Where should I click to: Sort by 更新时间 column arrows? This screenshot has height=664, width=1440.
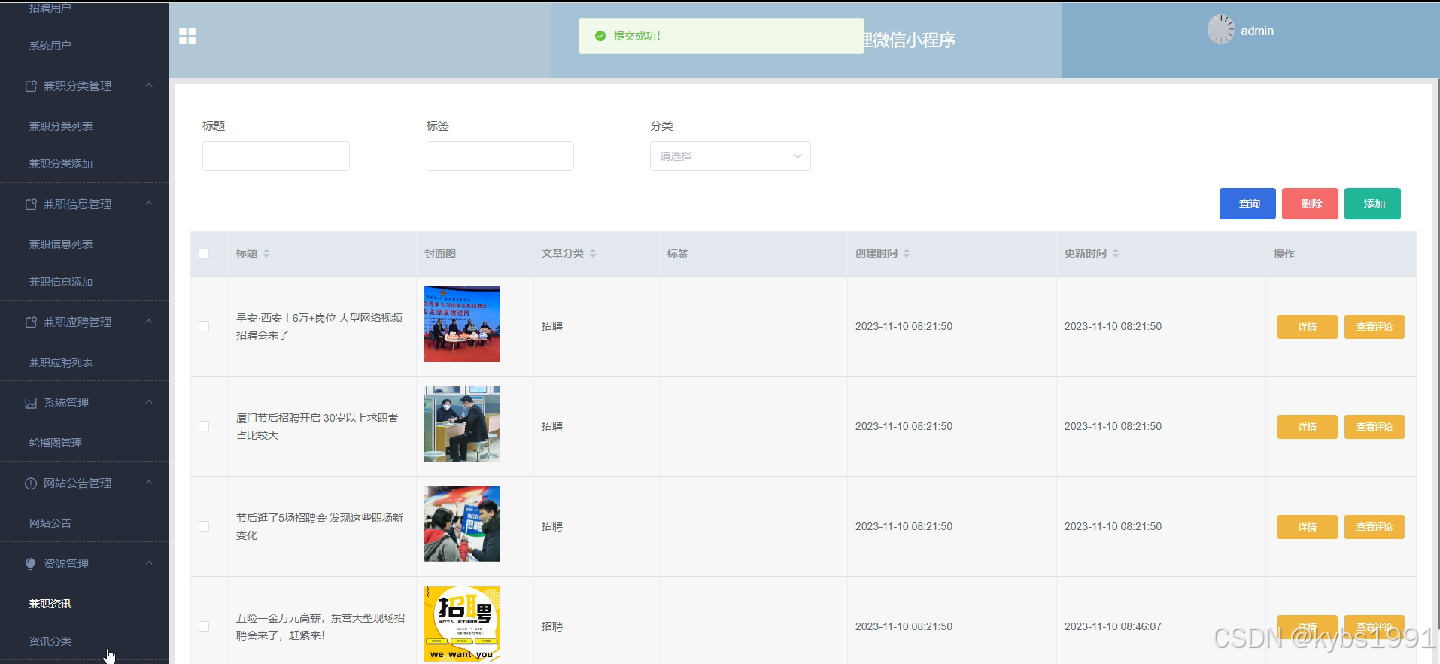pos(1115,254)
